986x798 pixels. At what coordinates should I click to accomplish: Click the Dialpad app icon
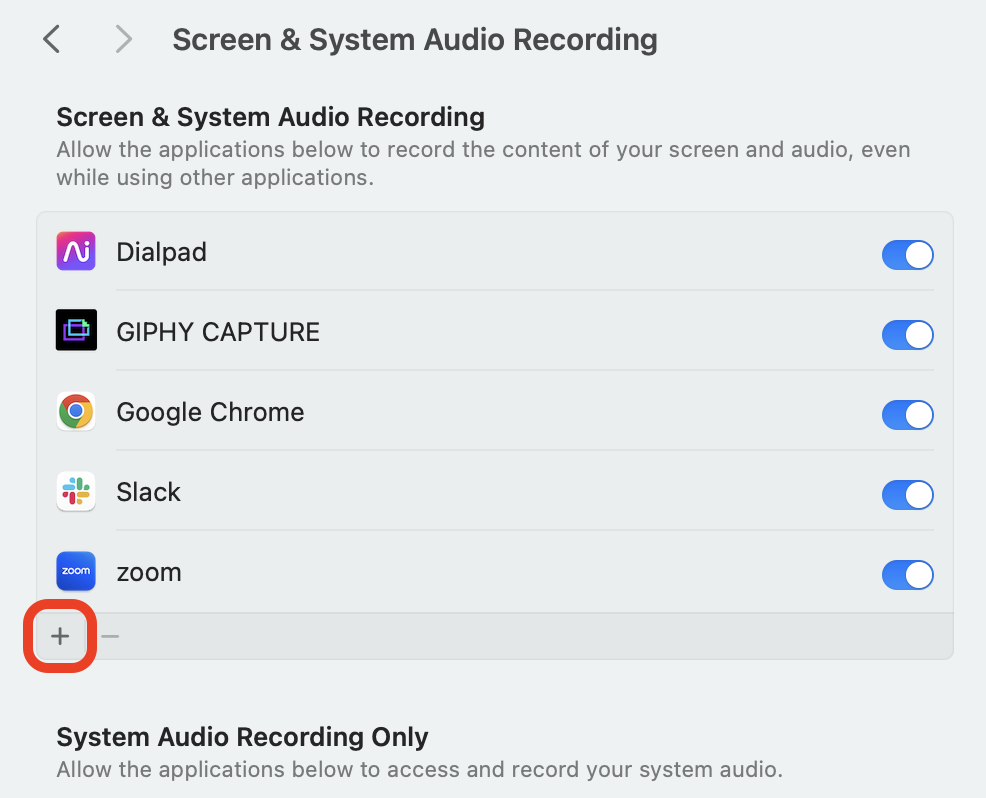point(76,251)
